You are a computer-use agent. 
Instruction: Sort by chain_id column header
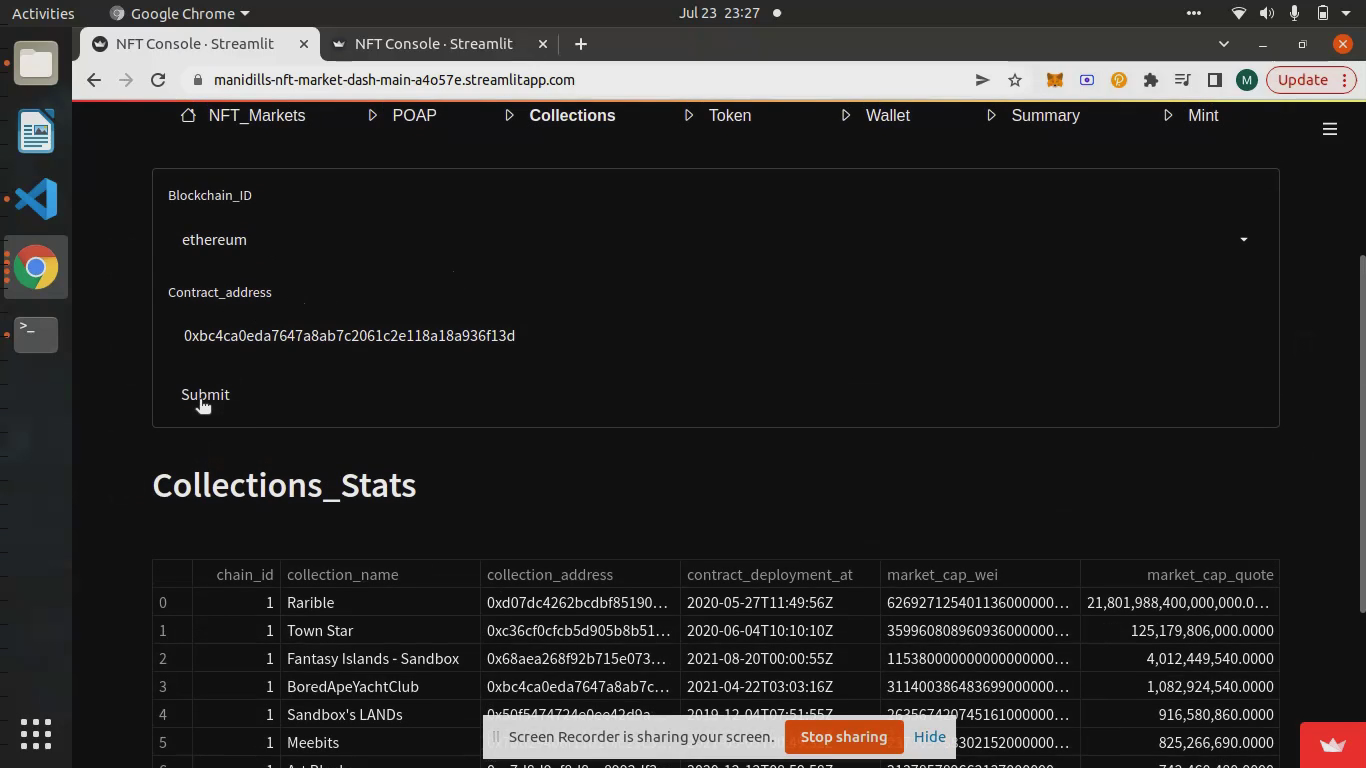[x=237, y=575]
